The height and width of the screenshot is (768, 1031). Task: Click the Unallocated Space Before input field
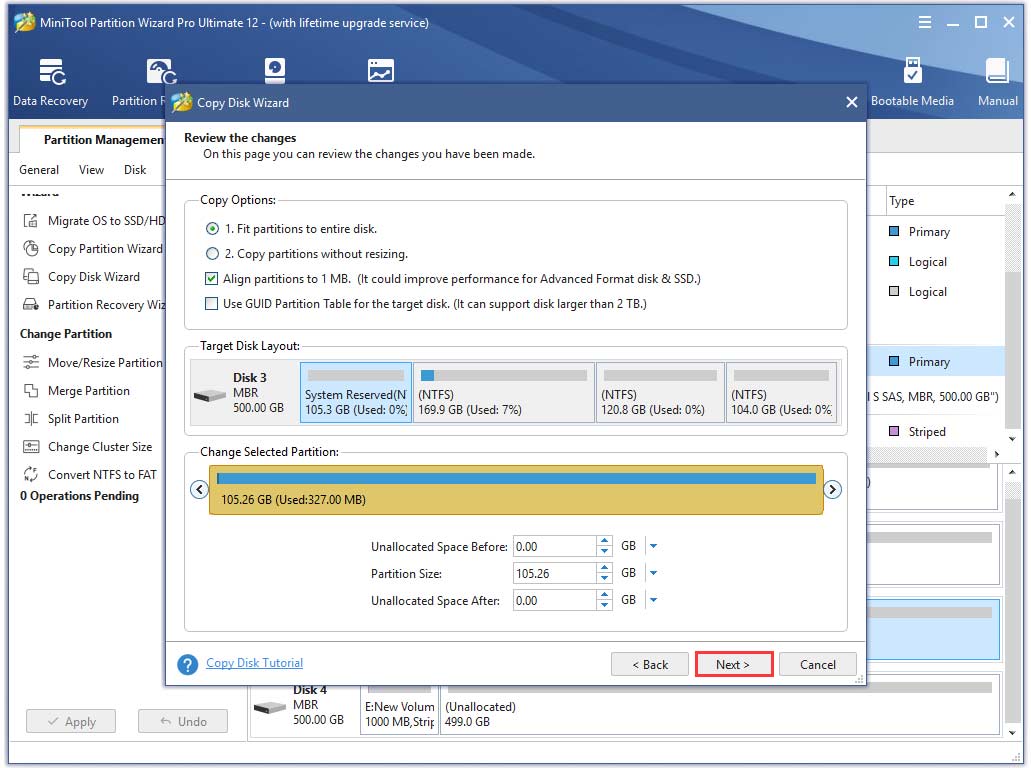coord(554,546)
